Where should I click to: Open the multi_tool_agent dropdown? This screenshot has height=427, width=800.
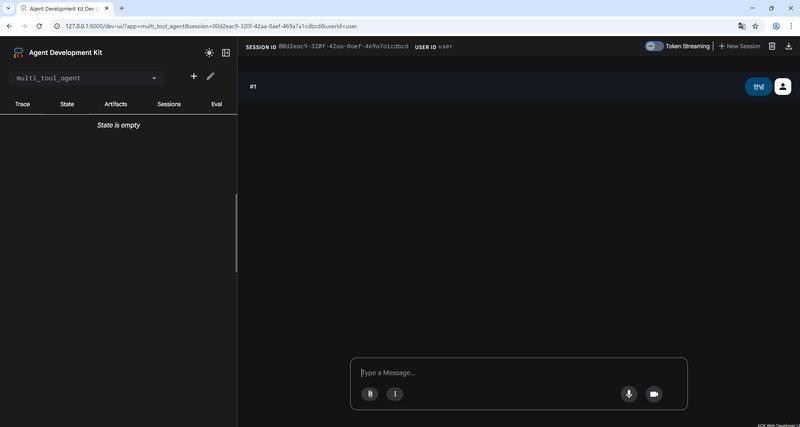coord(86,78)
